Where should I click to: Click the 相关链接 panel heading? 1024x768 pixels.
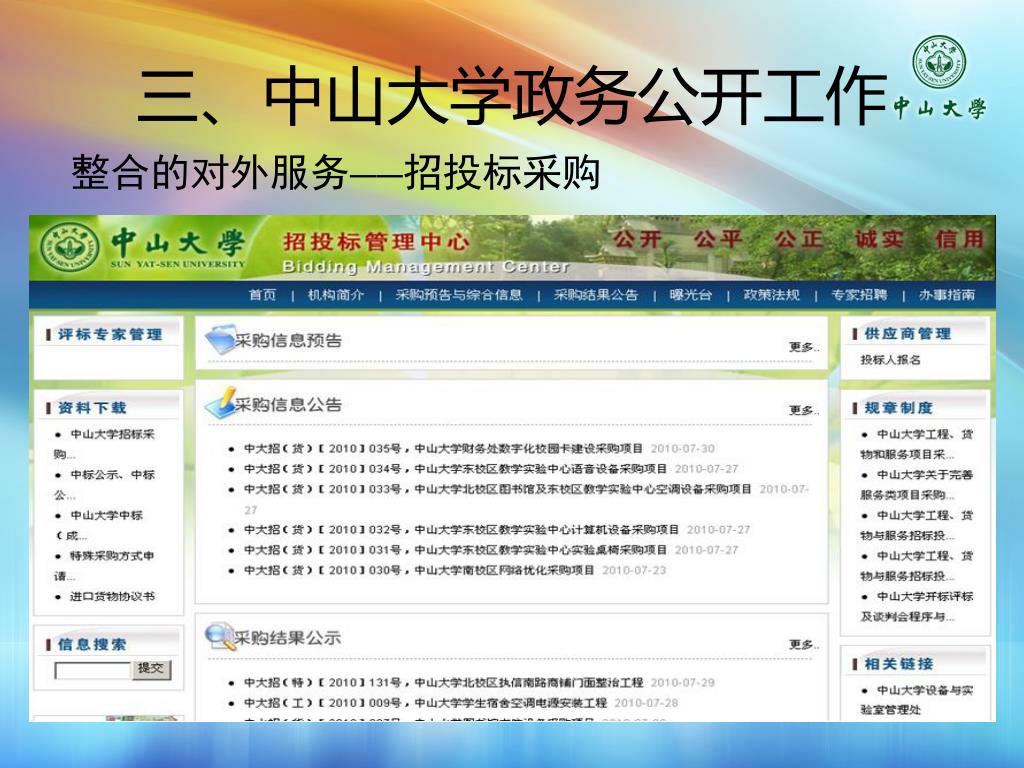[x=899, y=664]
